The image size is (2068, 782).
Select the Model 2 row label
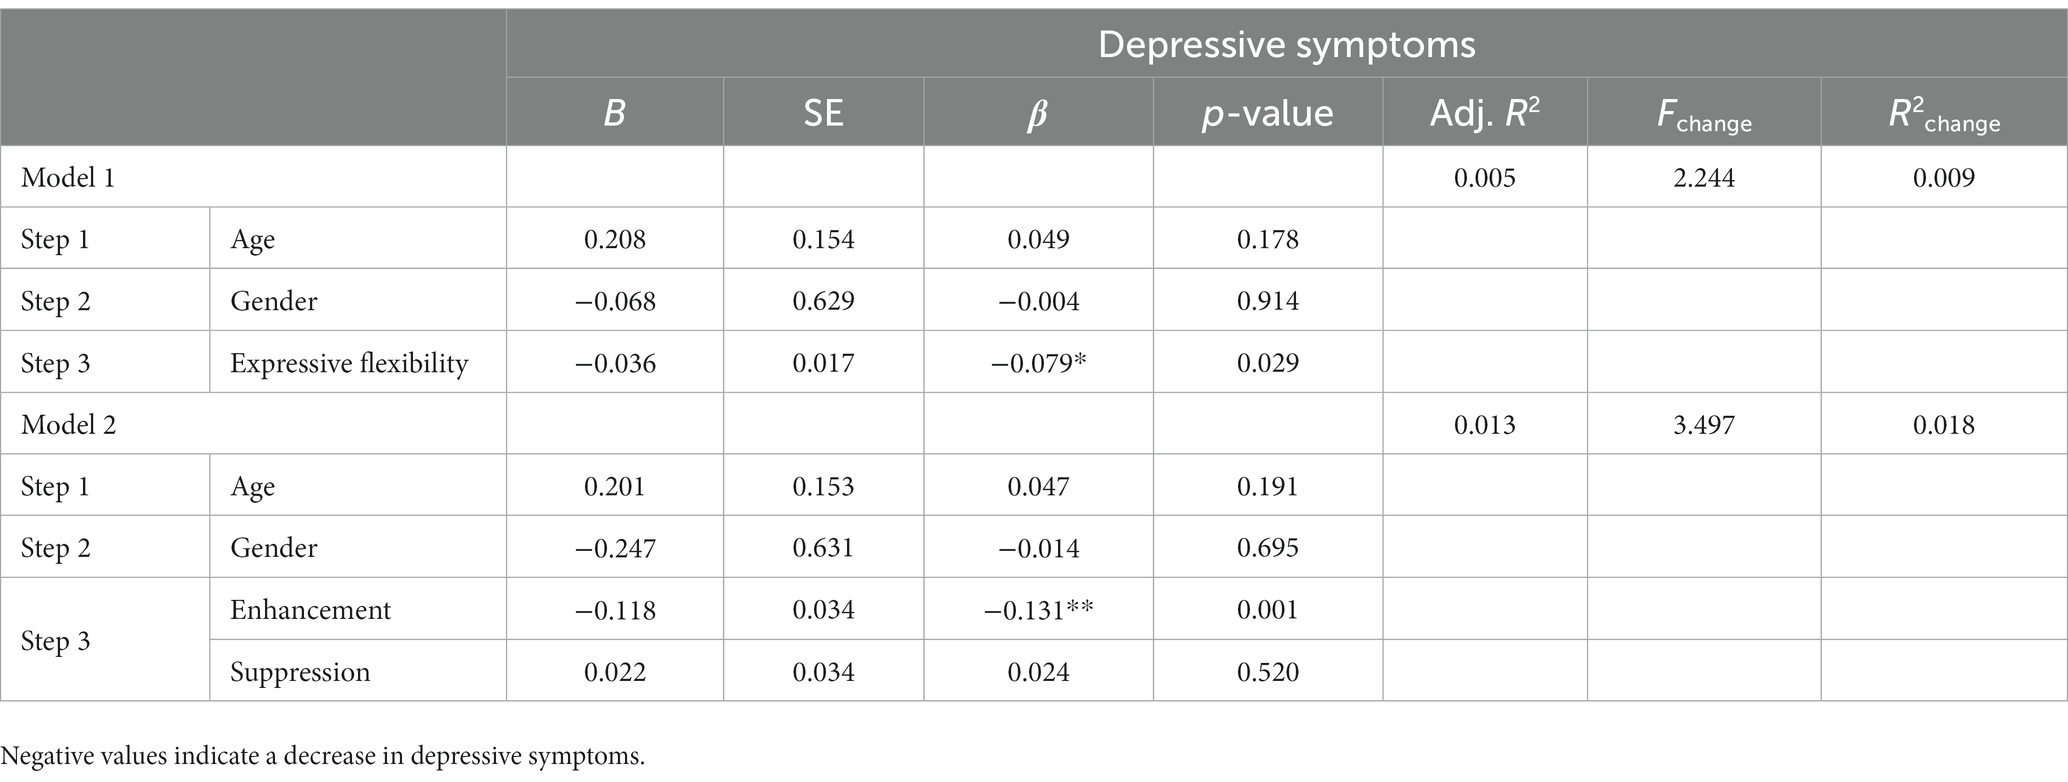tap(68, 425)
